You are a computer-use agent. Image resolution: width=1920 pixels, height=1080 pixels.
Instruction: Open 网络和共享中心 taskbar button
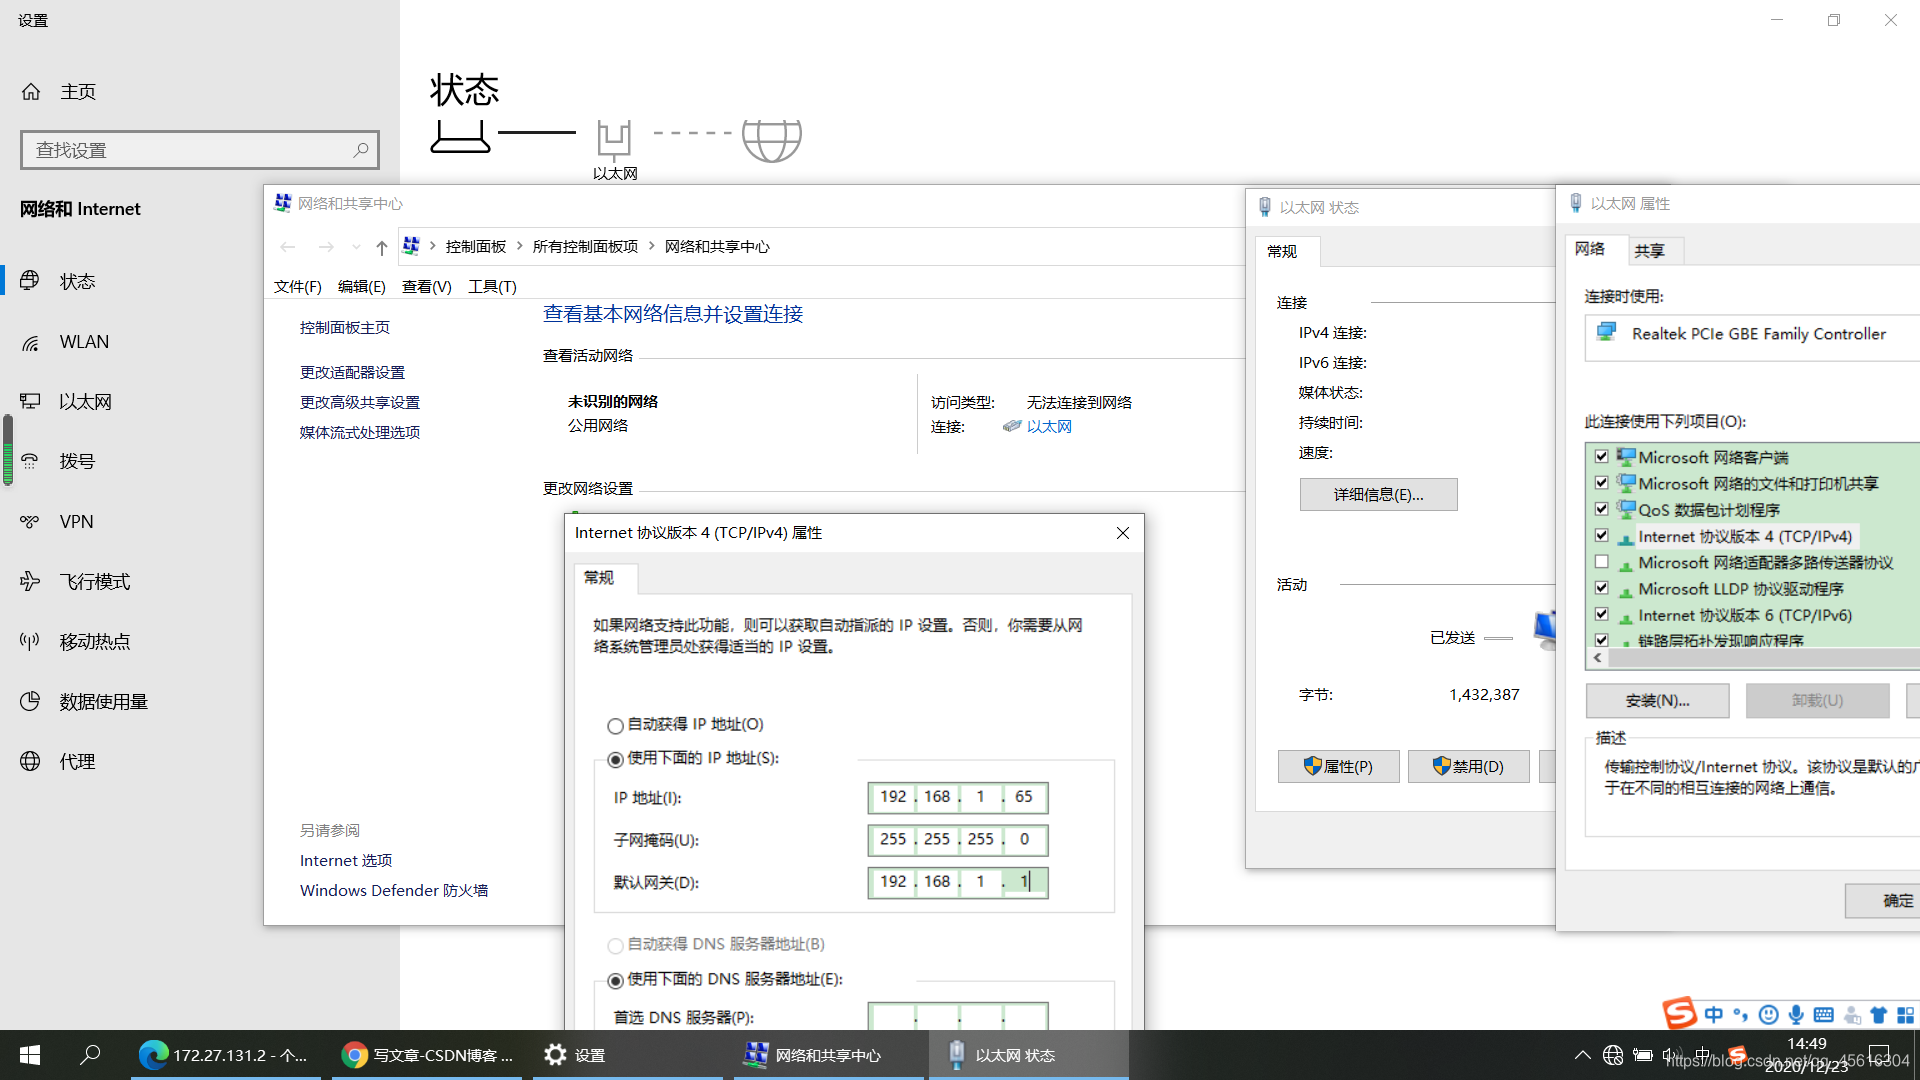point(829,1055)
